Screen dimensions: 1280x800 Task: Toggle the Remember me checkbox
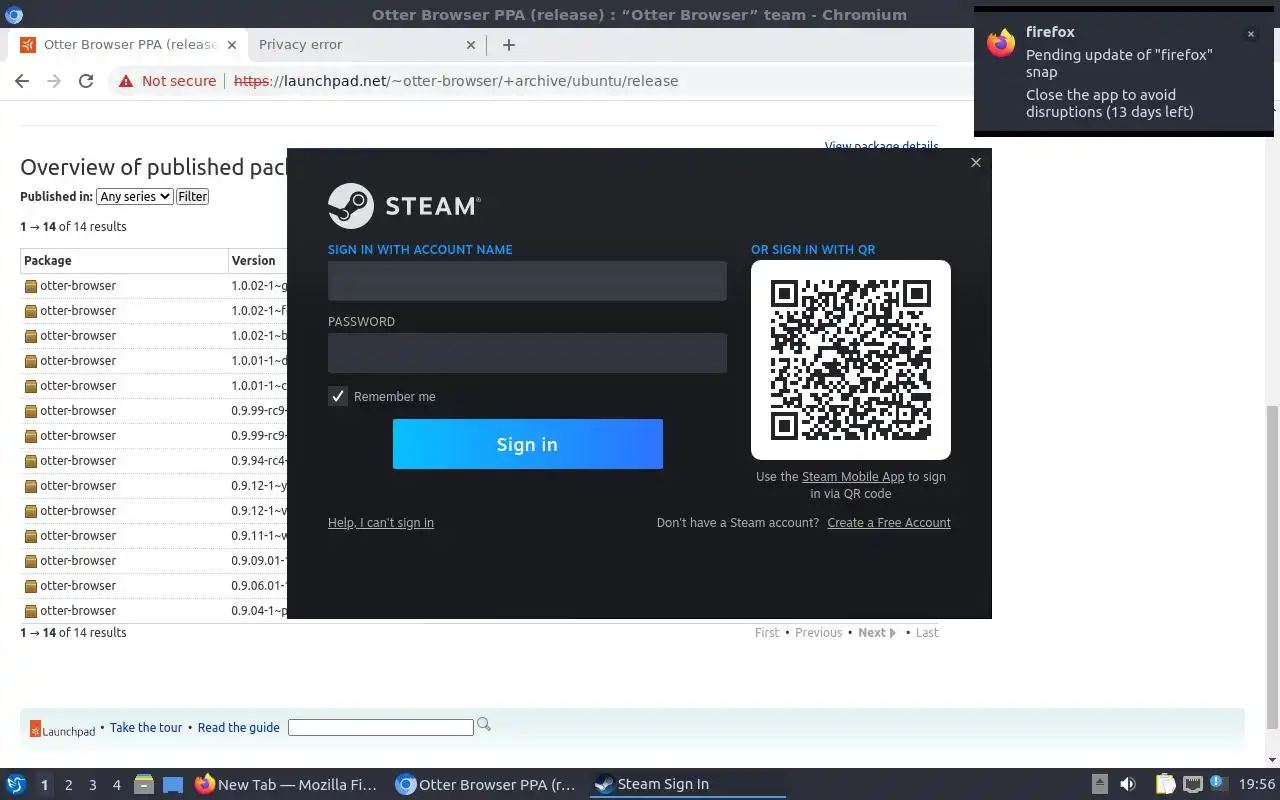point(338,396)
